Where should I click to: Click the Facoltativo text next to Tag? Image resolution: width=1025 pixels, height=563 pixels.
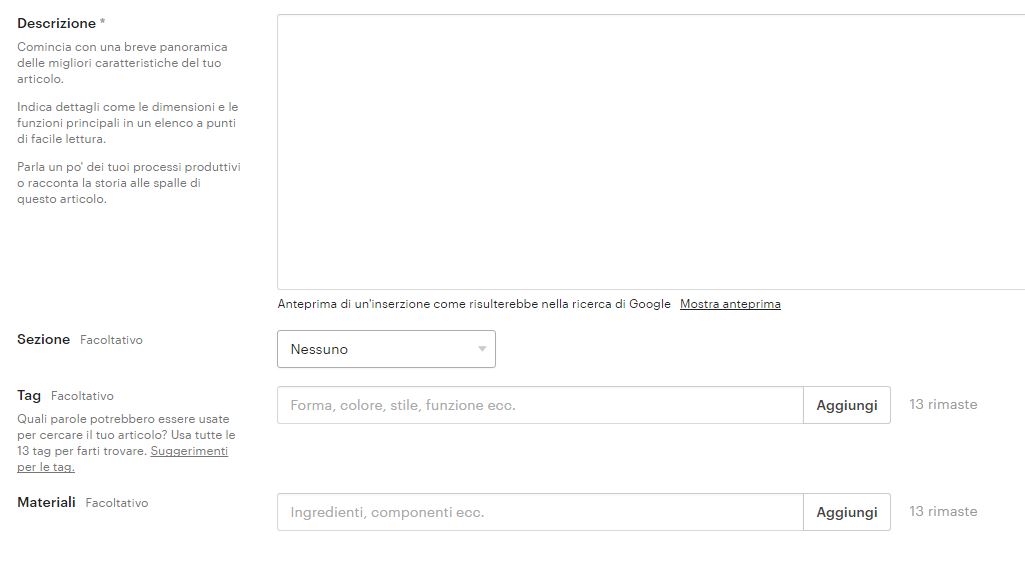[82, 396]
